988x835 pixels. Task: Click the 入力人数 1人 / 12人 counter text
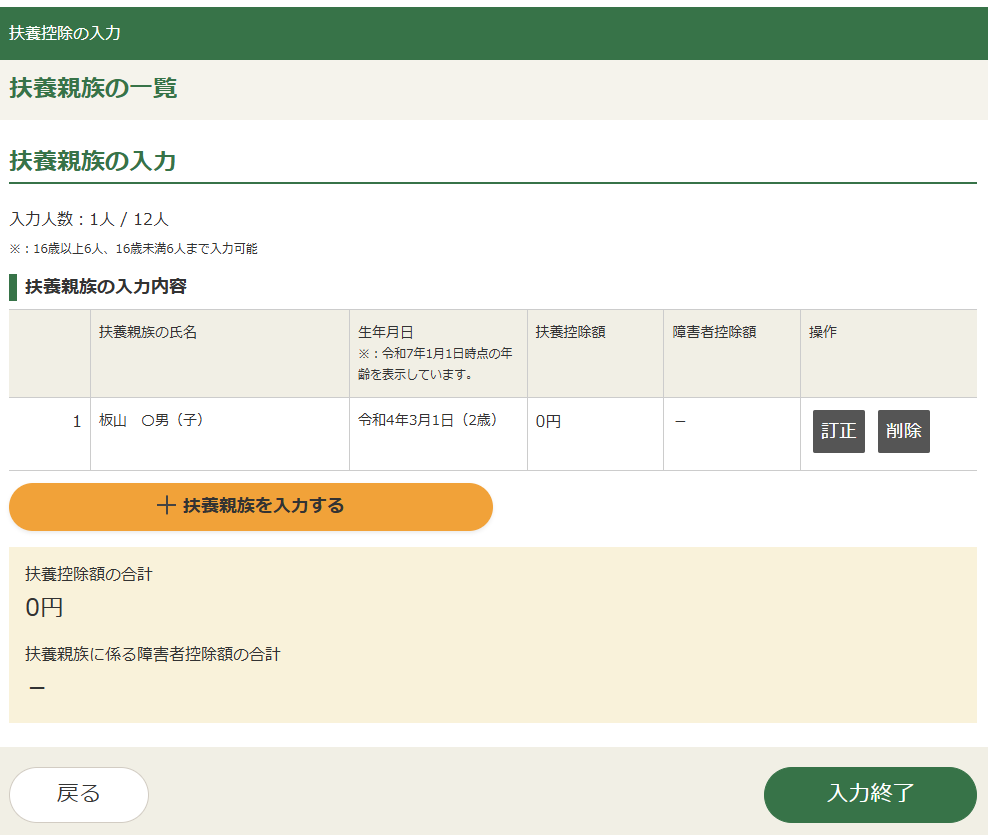coord(89,219)
